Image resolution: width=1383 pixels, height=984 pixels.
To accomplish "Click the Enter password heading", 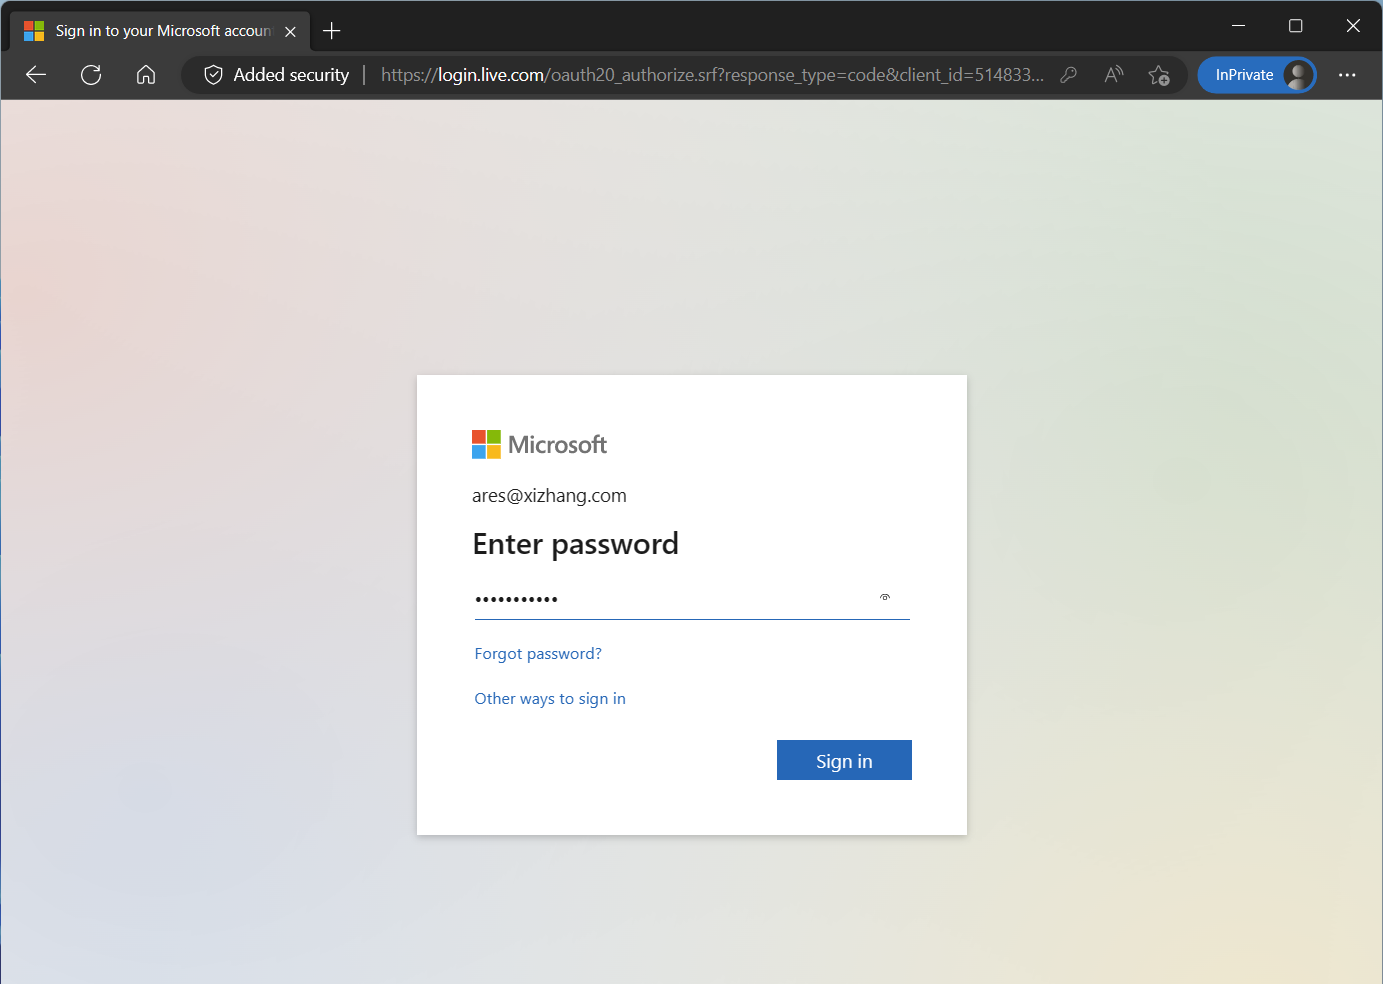I will (x=575, y=544).
